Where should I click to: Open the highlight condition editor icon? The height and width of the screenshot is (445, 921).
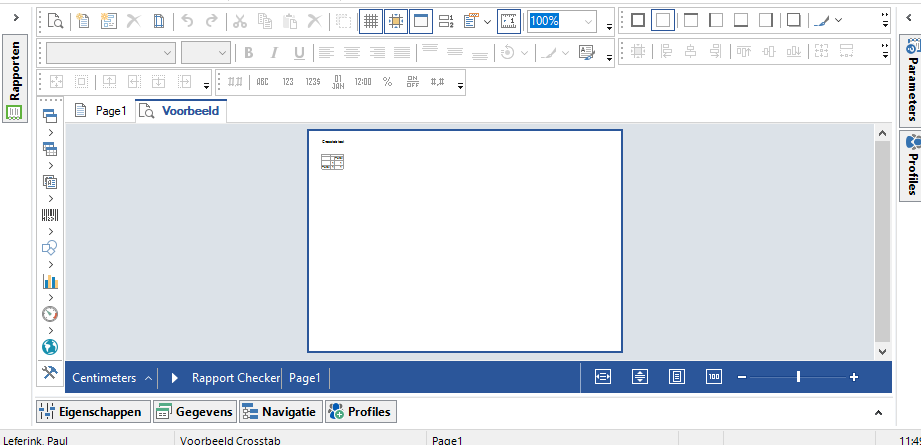point(587,53)
